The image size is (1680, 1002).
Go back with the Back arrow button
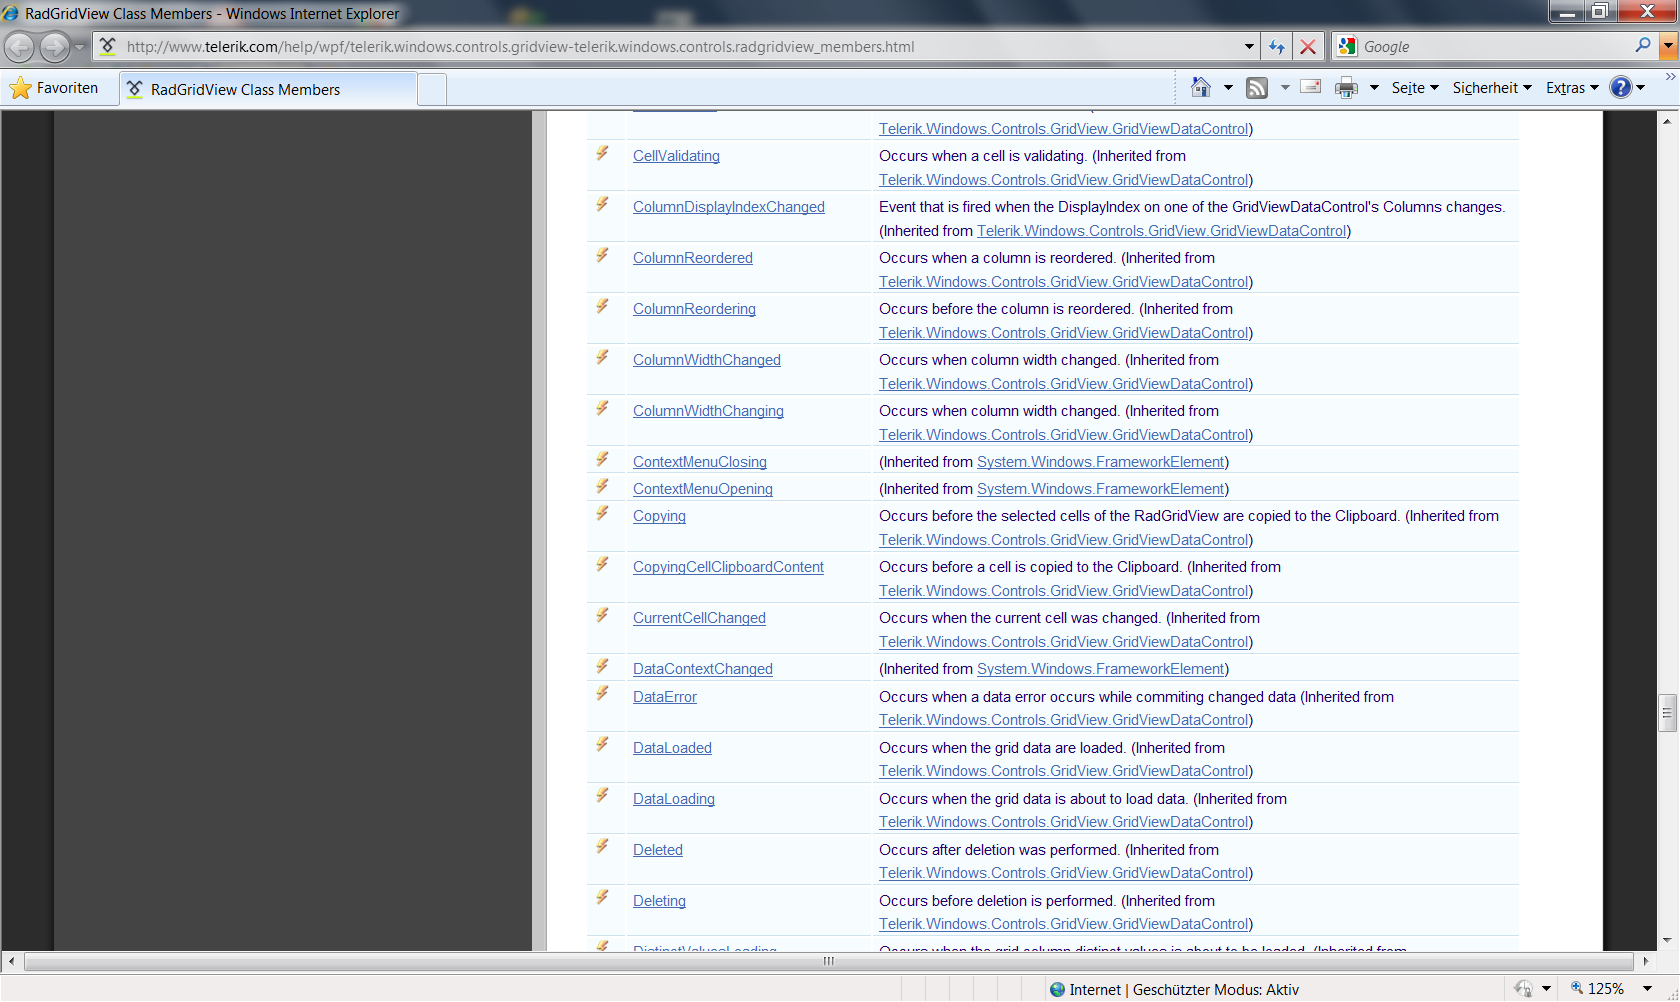click(19, 47)
